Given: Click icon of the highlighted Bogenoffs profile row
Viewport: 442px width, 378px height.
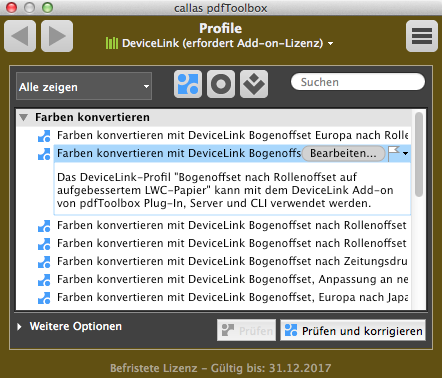Looking at the screenshot, I should point(44,154).
